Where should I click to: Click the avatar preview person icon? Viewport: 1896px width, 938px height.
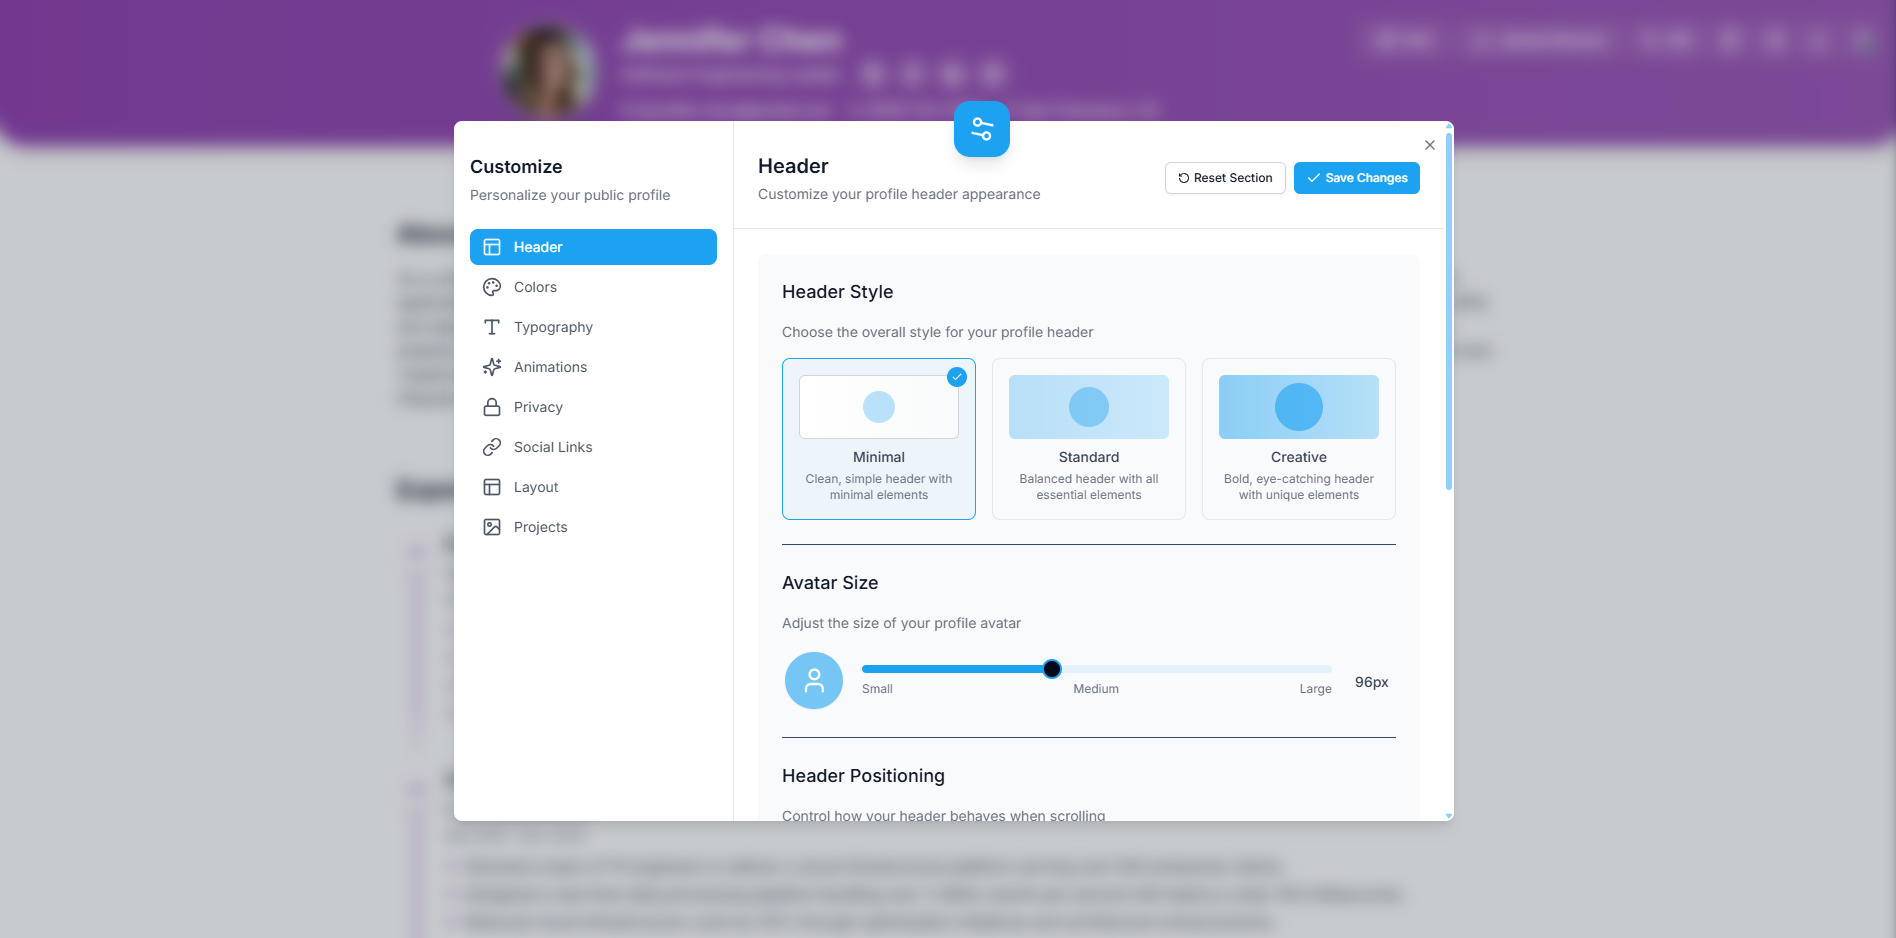point(814,681)
